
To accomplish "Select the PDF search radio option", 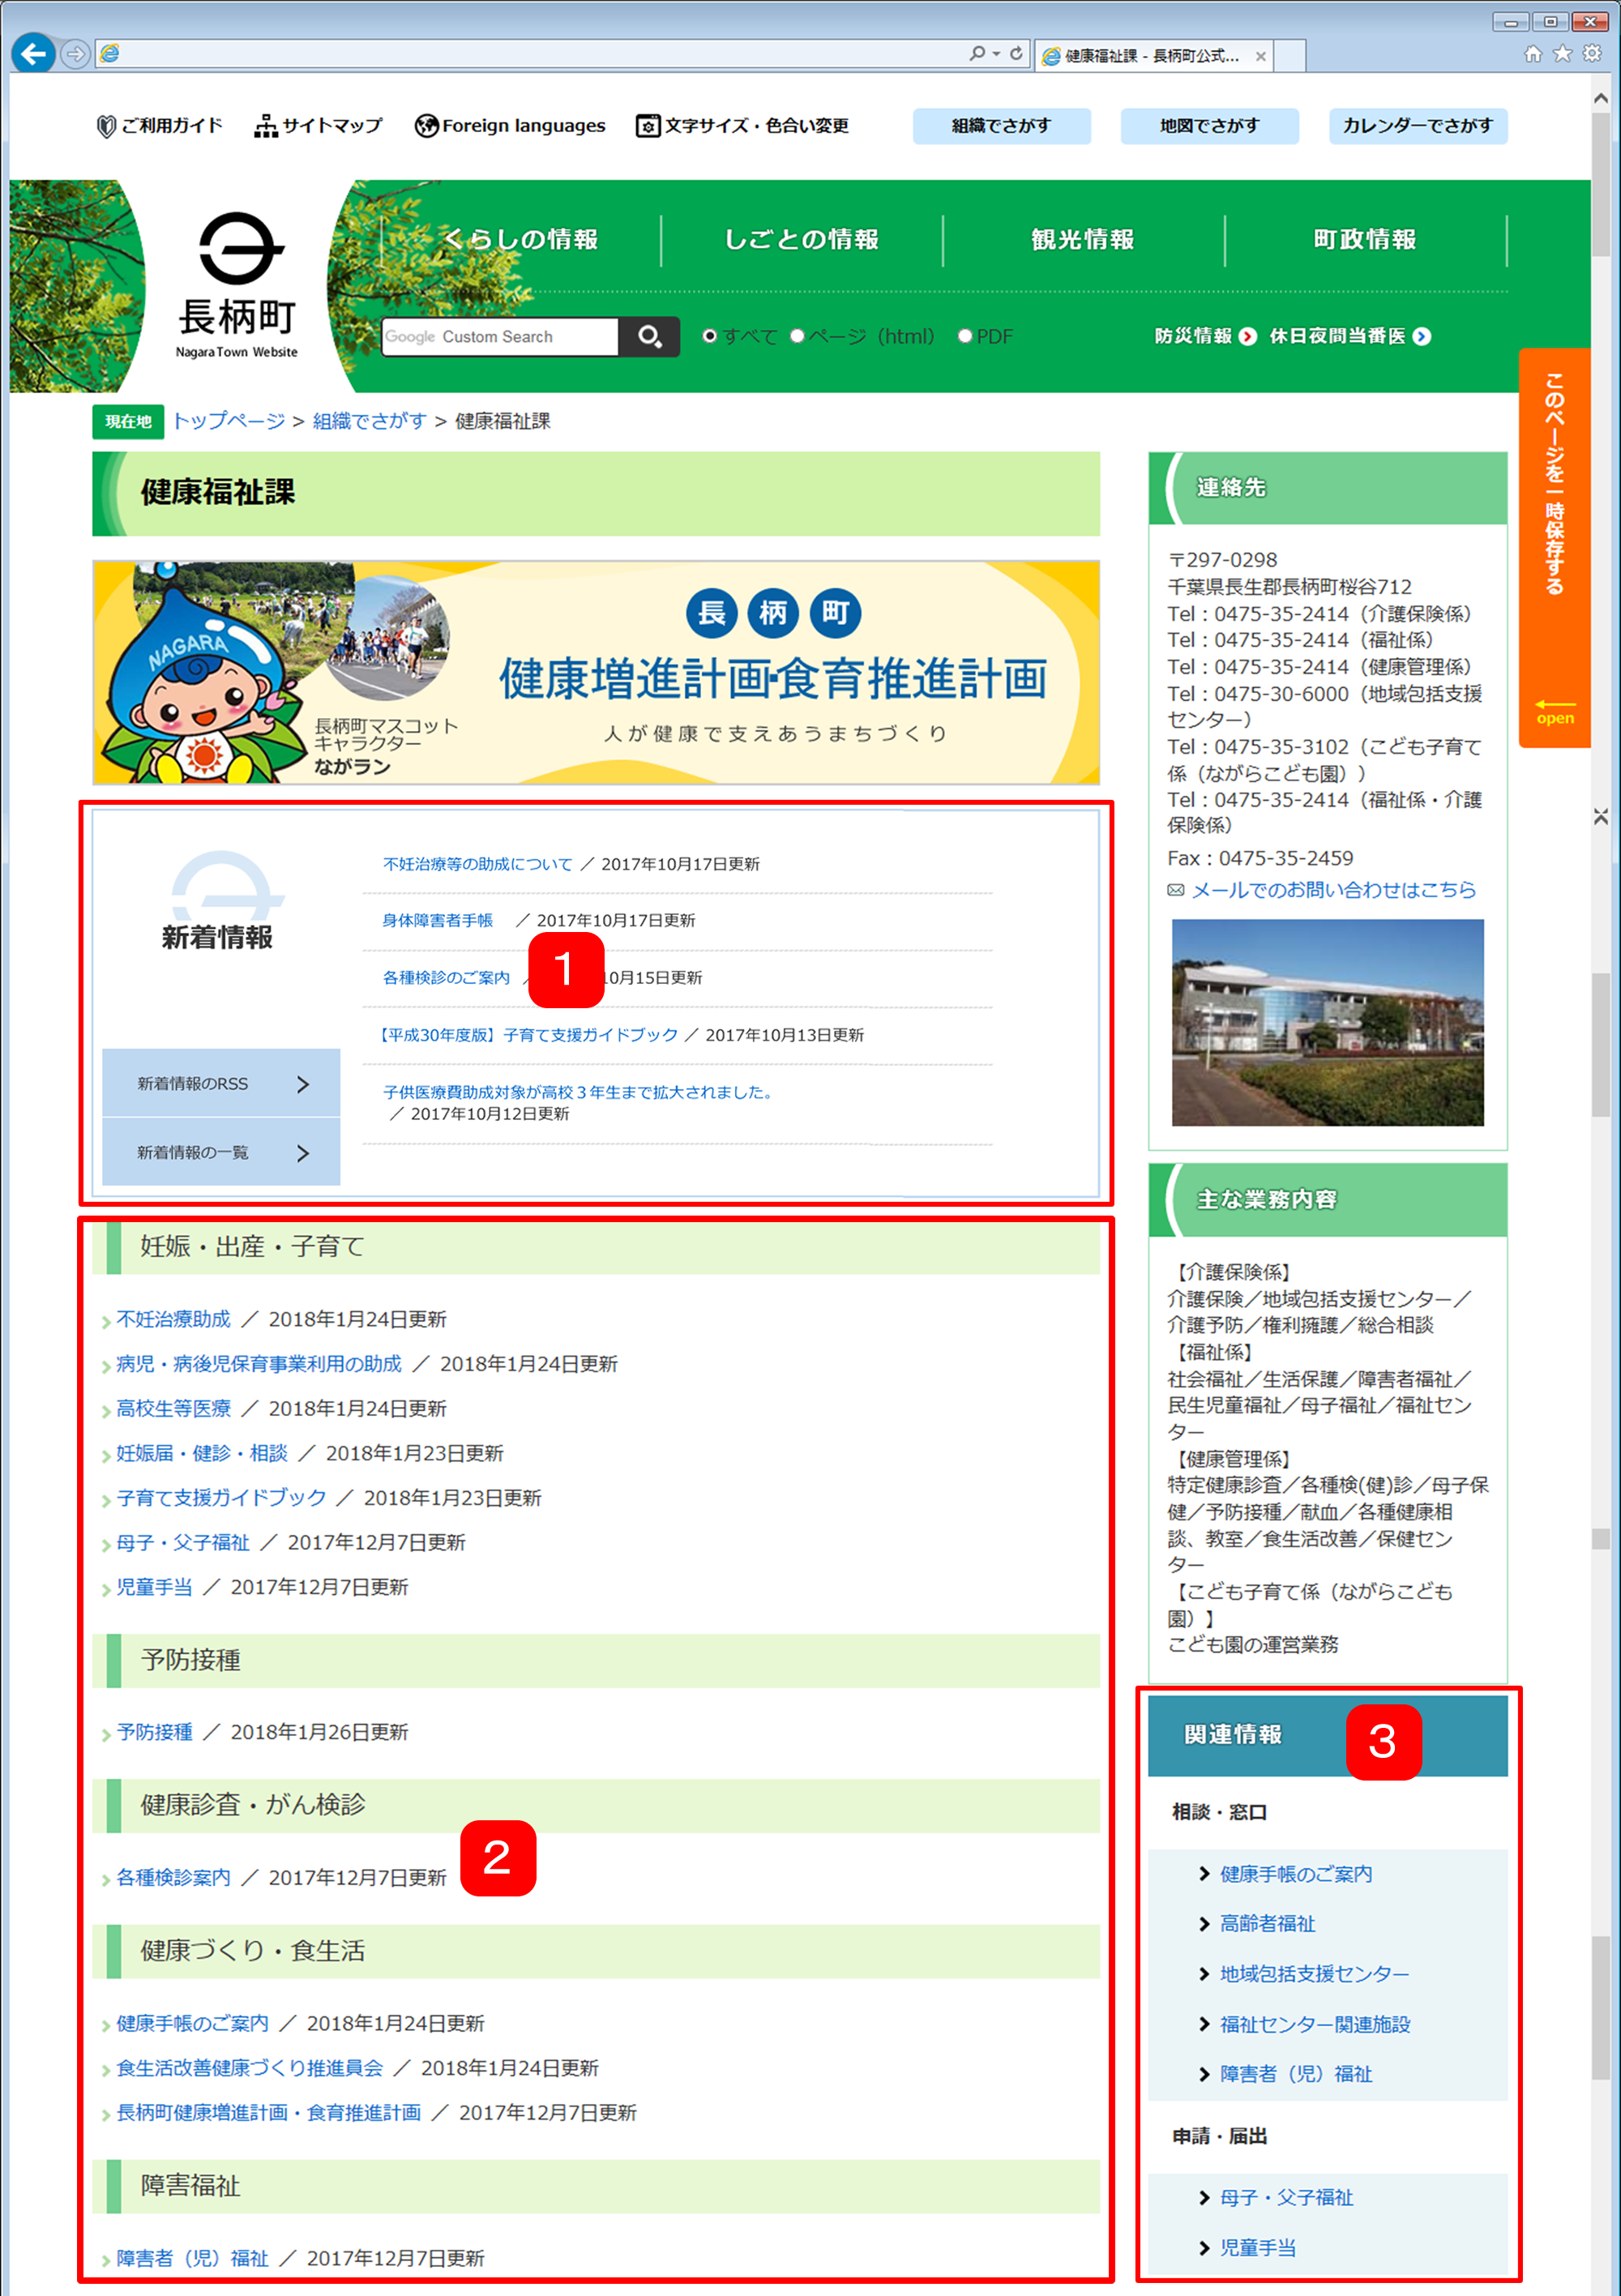I will (964, 336).
